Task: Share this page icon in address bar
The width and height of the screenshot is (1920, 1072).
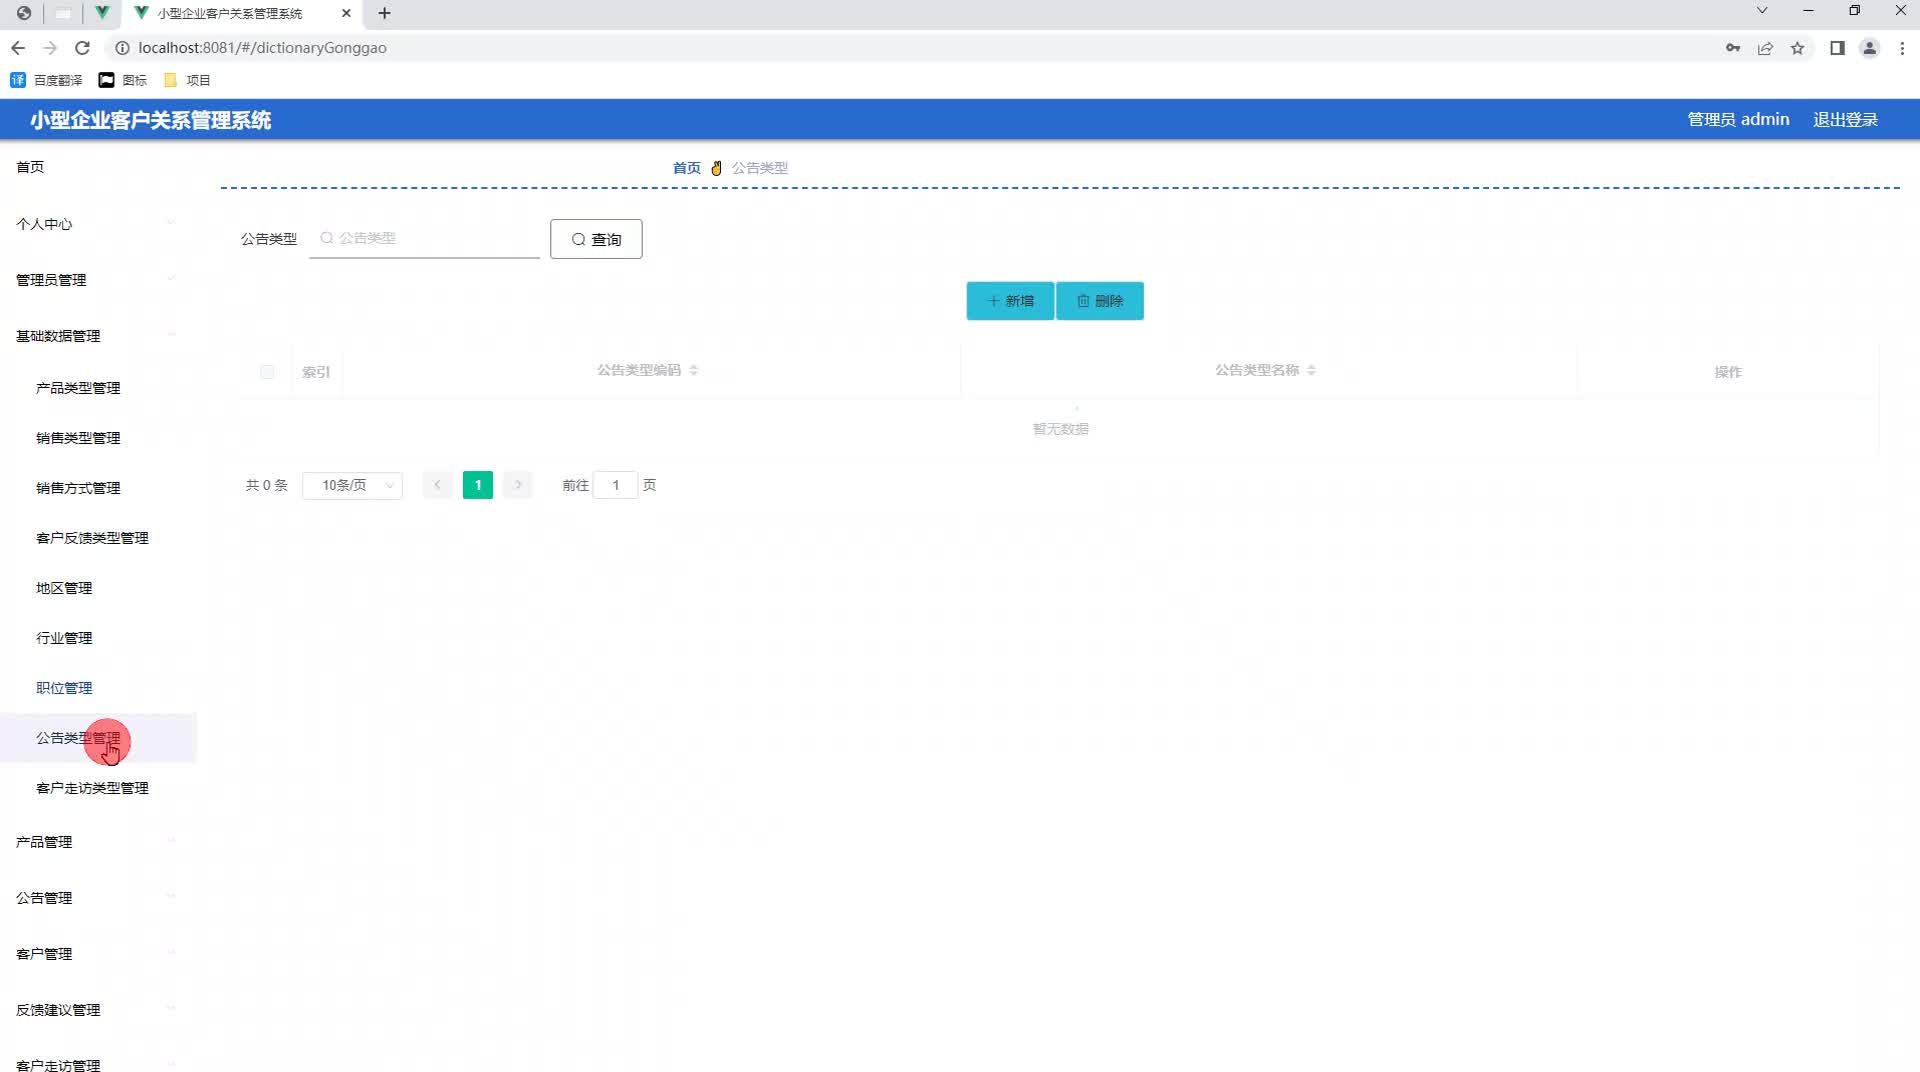Action: tap(1765, 48)
